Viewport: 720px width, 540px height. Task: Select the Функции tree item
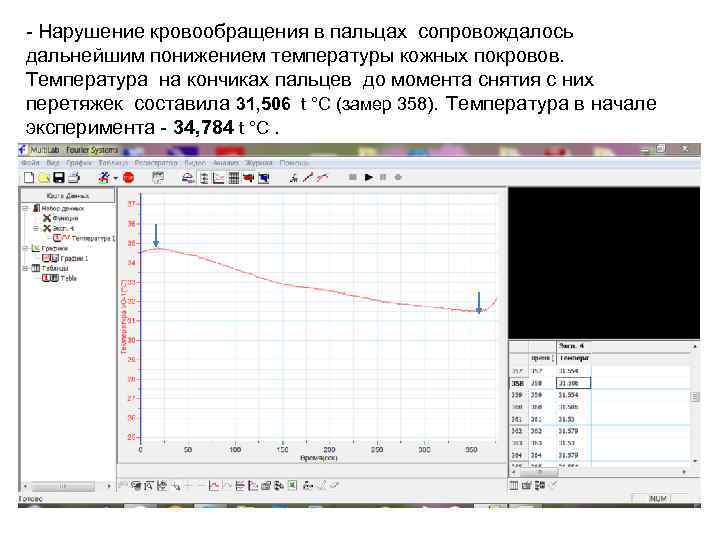(x=65, y=219)
